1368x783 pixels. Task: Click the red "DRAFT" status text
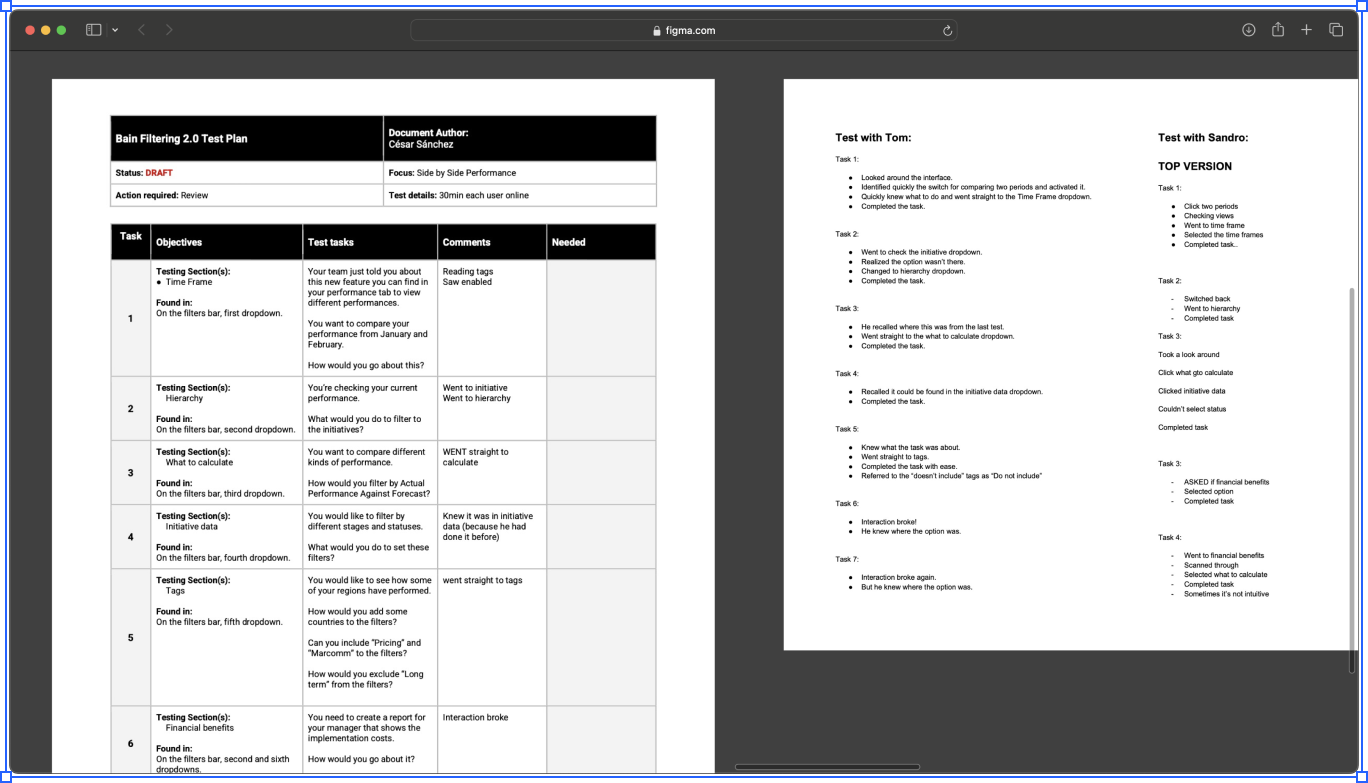tap(159, 173)
